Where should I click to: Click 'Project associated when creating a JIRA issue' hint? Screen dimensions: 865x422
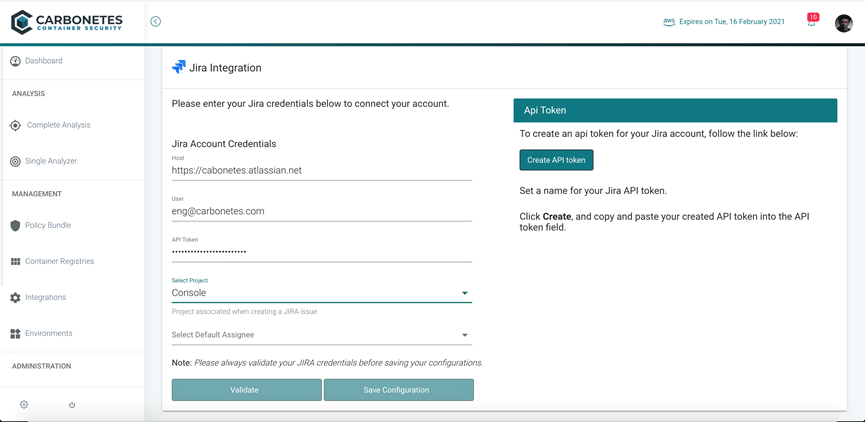click(x=244, y=312)
